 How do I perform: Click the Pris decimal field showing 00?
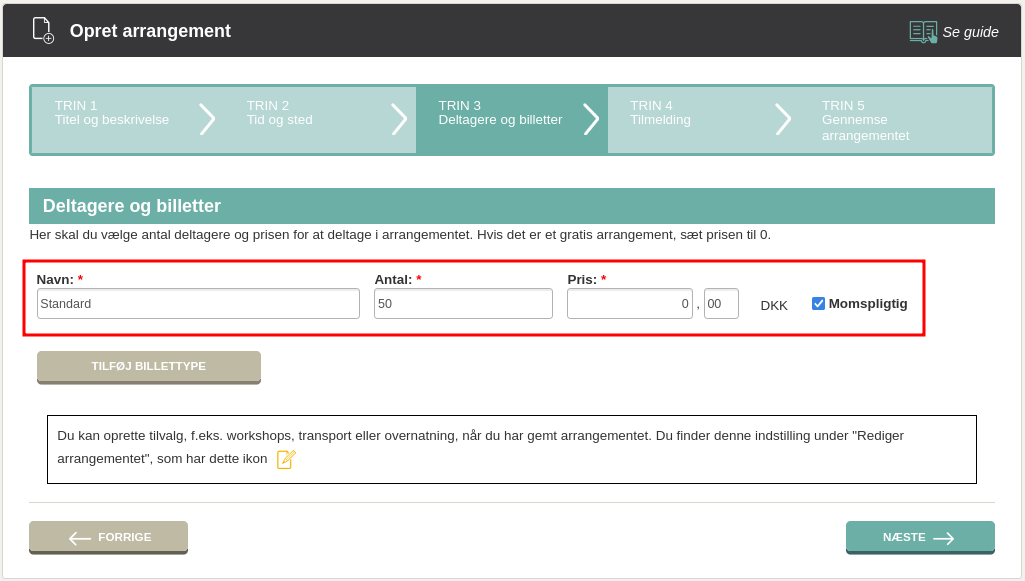[721, 304]
